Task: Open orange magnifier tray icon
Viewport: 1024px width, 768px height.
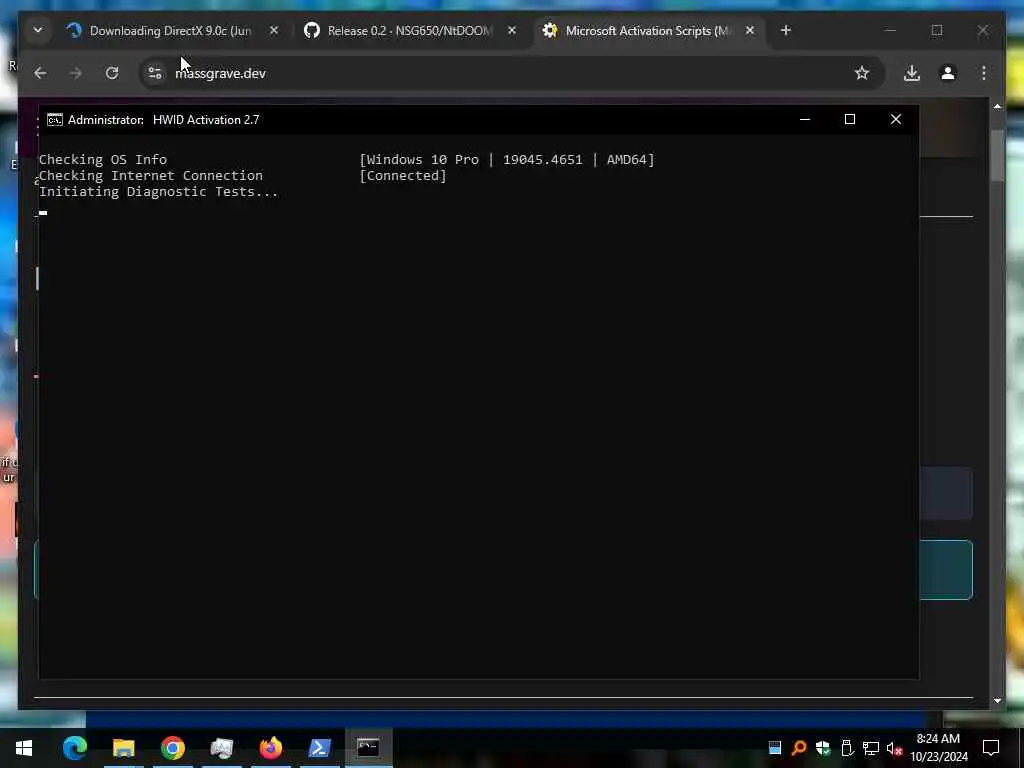Action: coord(799,748)
